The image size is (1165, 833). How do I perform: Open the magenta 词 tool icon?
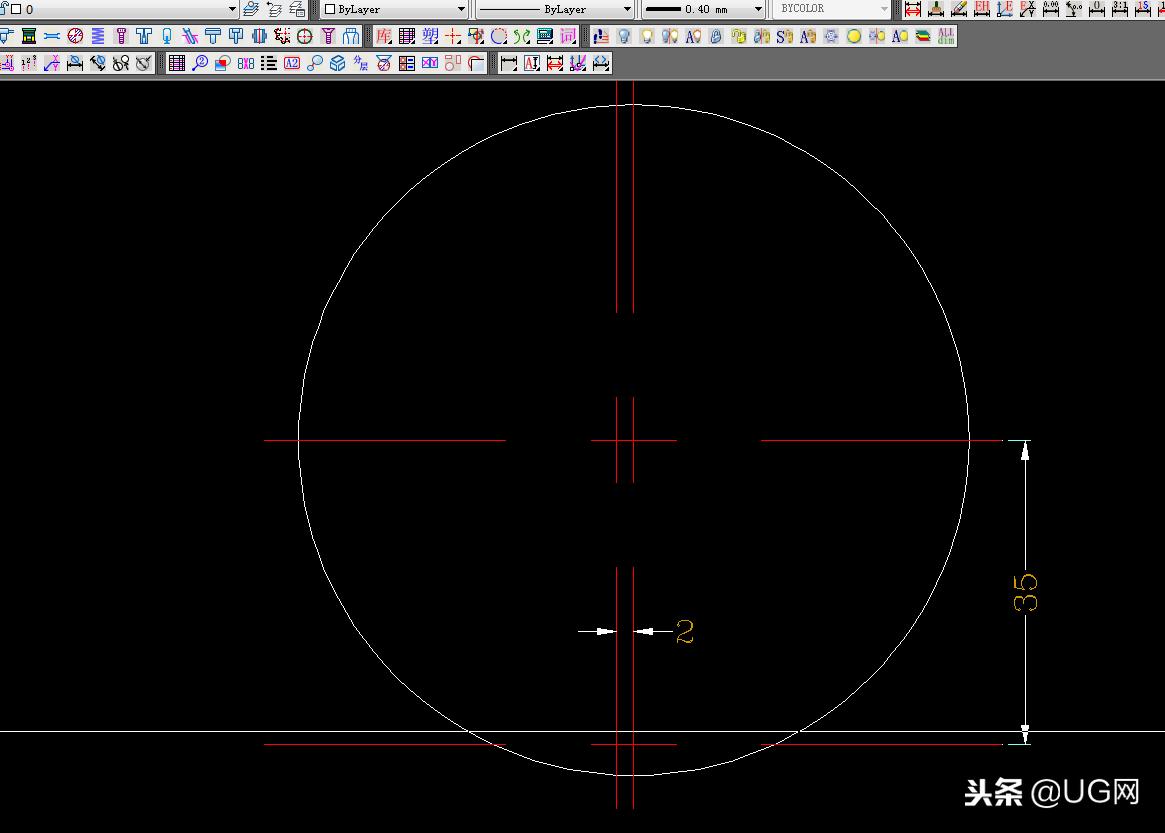568,37
